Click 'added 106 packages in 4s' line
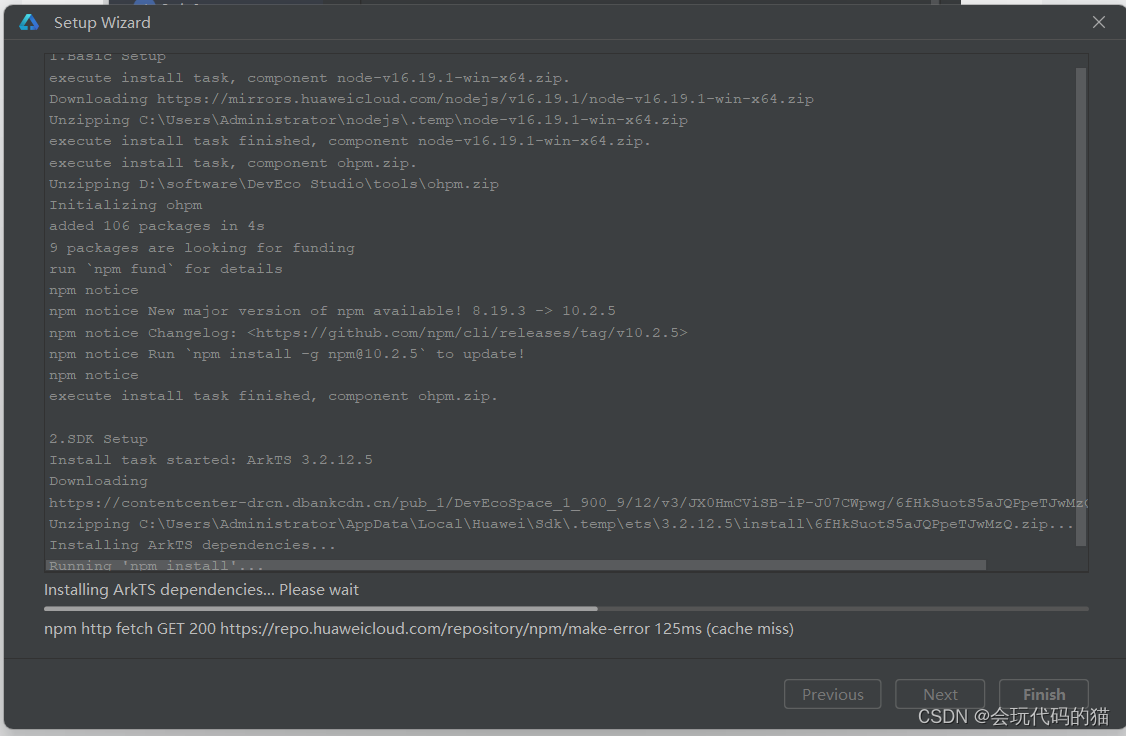 tap(157, 226)
